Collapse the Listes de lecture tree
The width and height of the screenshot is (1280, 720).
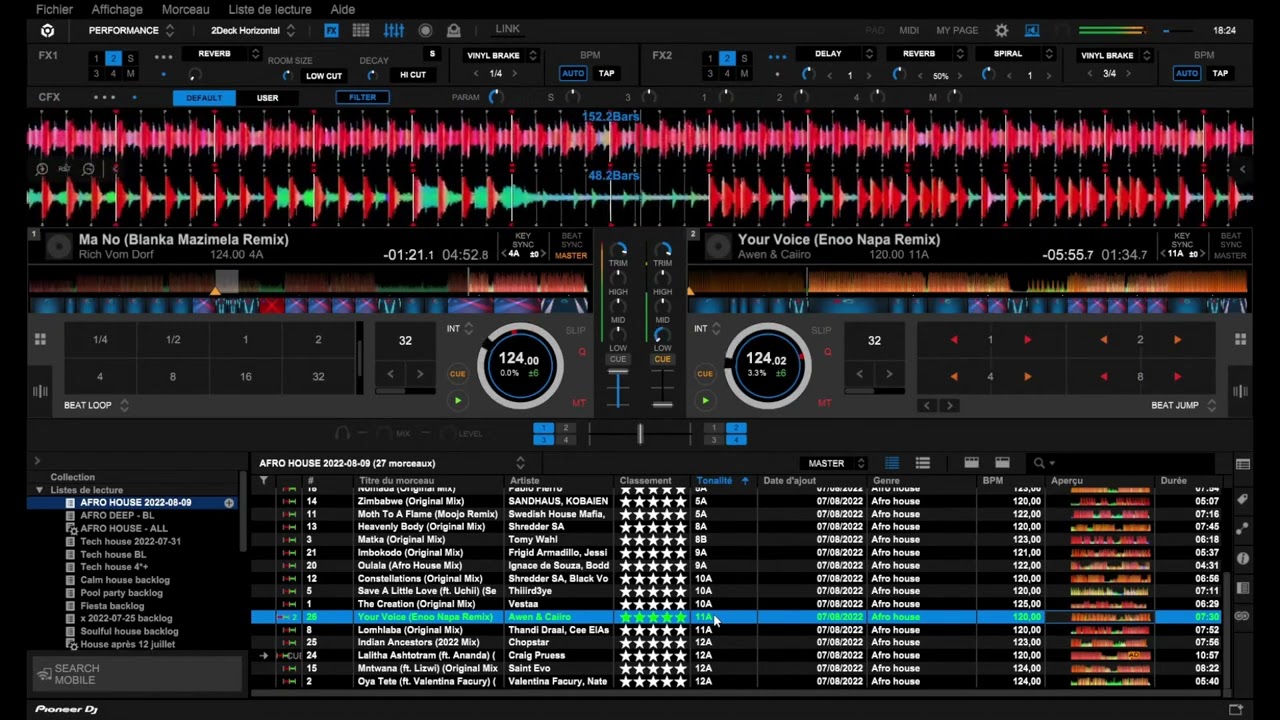pos(40,490)
